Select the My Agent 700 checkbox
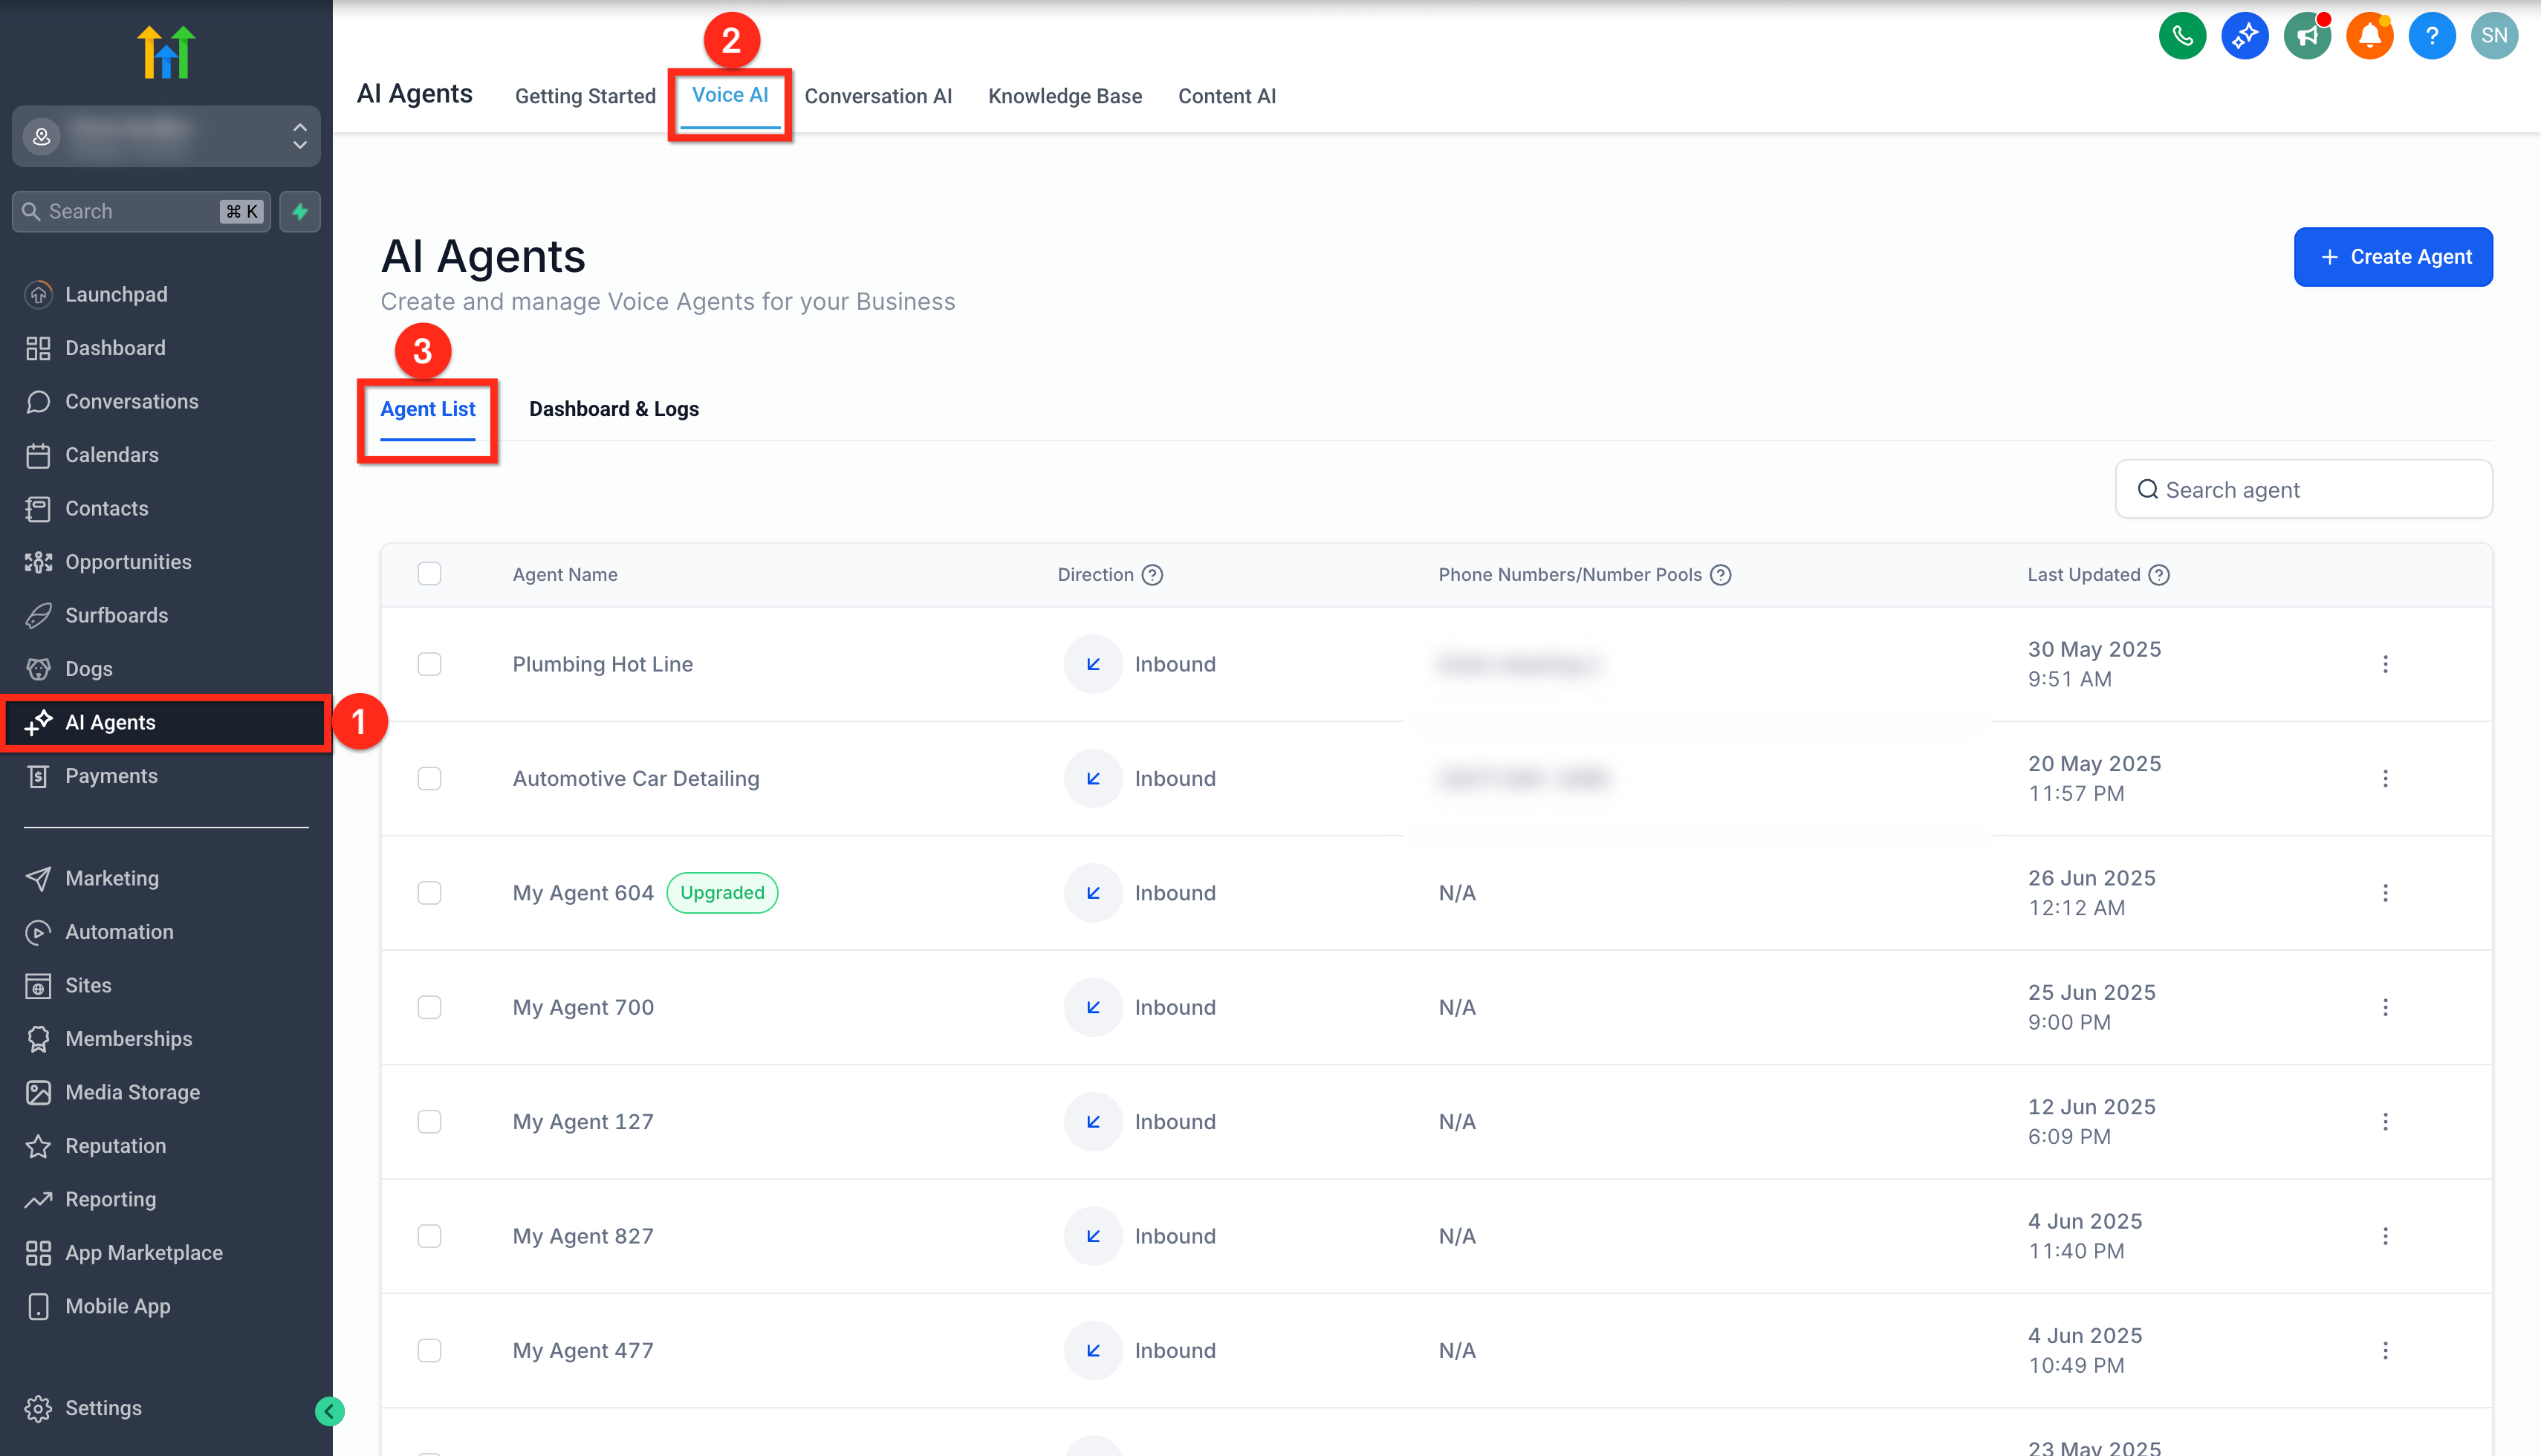The width and height of the screenshot is (2541, 1456). pyautogui.click(x=429, y=1007)
